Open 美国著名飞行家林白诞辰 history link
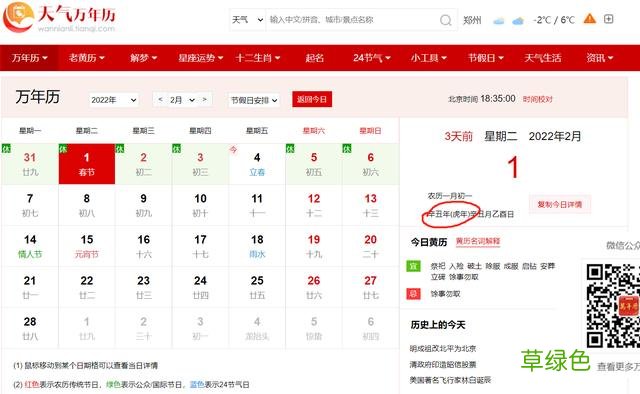640x394 pixels. pyautogui.click(x=450, y=380)
